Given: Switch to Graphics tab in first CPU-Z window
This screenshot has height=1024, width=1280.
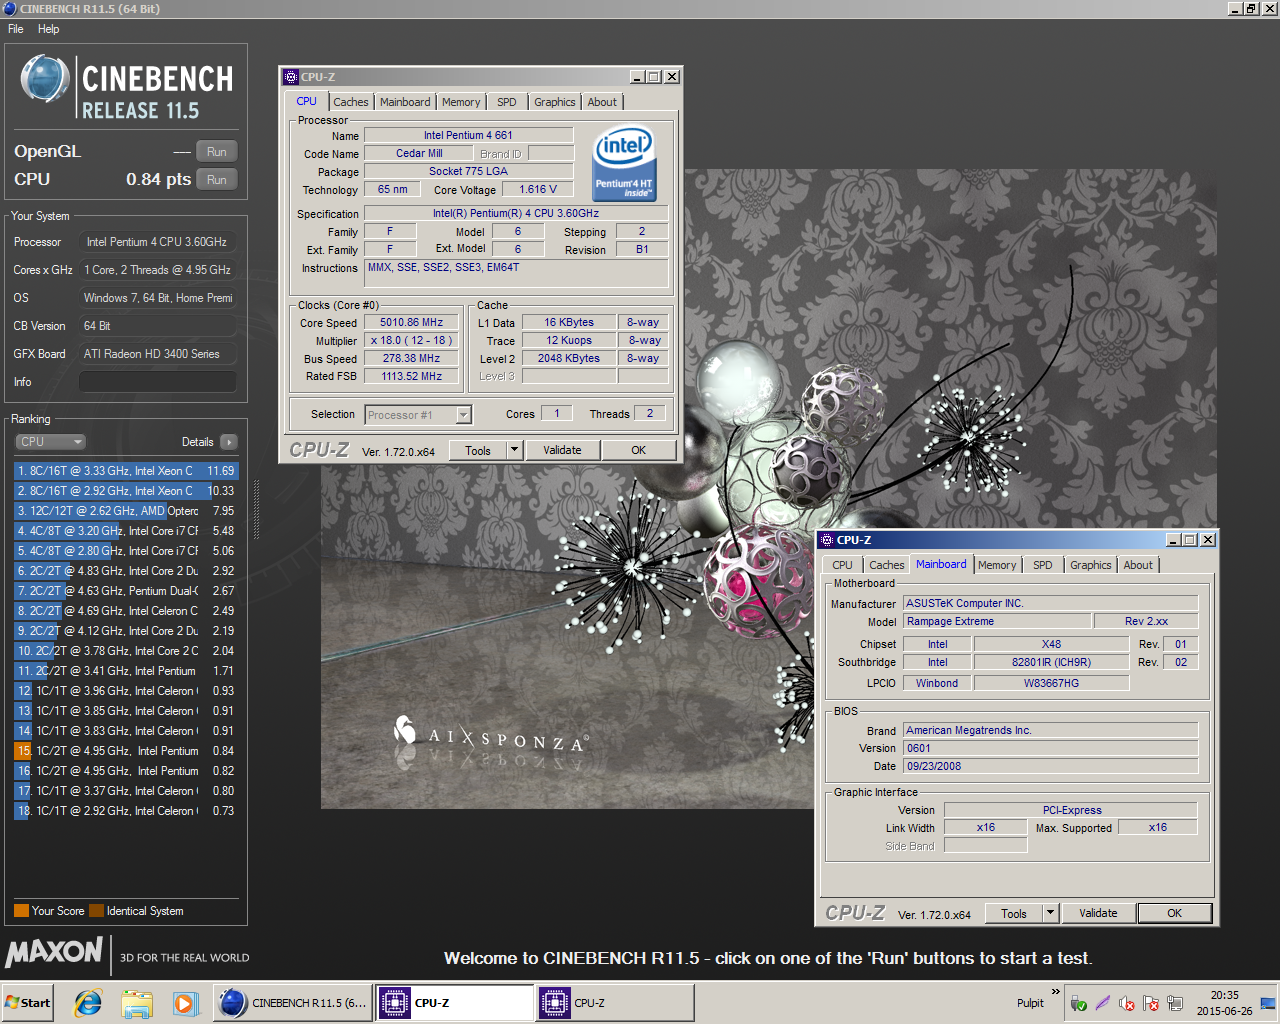Looking at the screenshot, I should 555,102.
